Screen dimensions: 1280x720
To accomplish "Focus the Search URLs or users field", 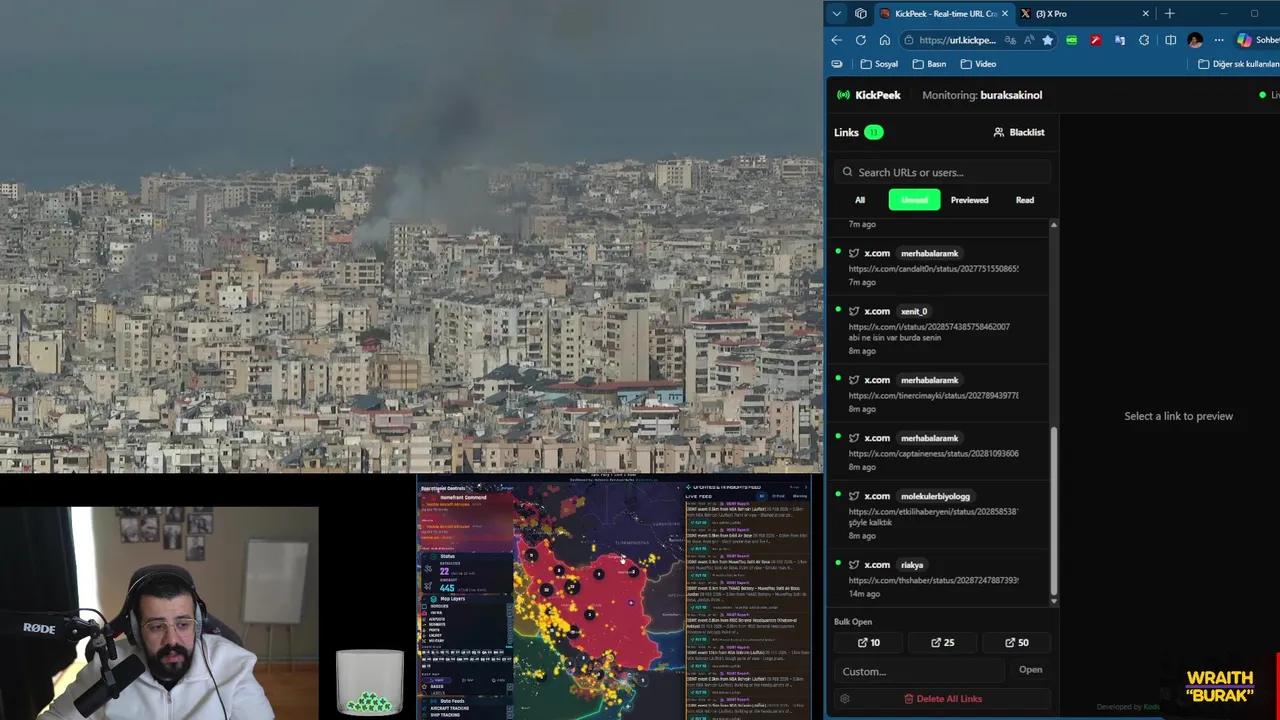I will click(943, 172).
